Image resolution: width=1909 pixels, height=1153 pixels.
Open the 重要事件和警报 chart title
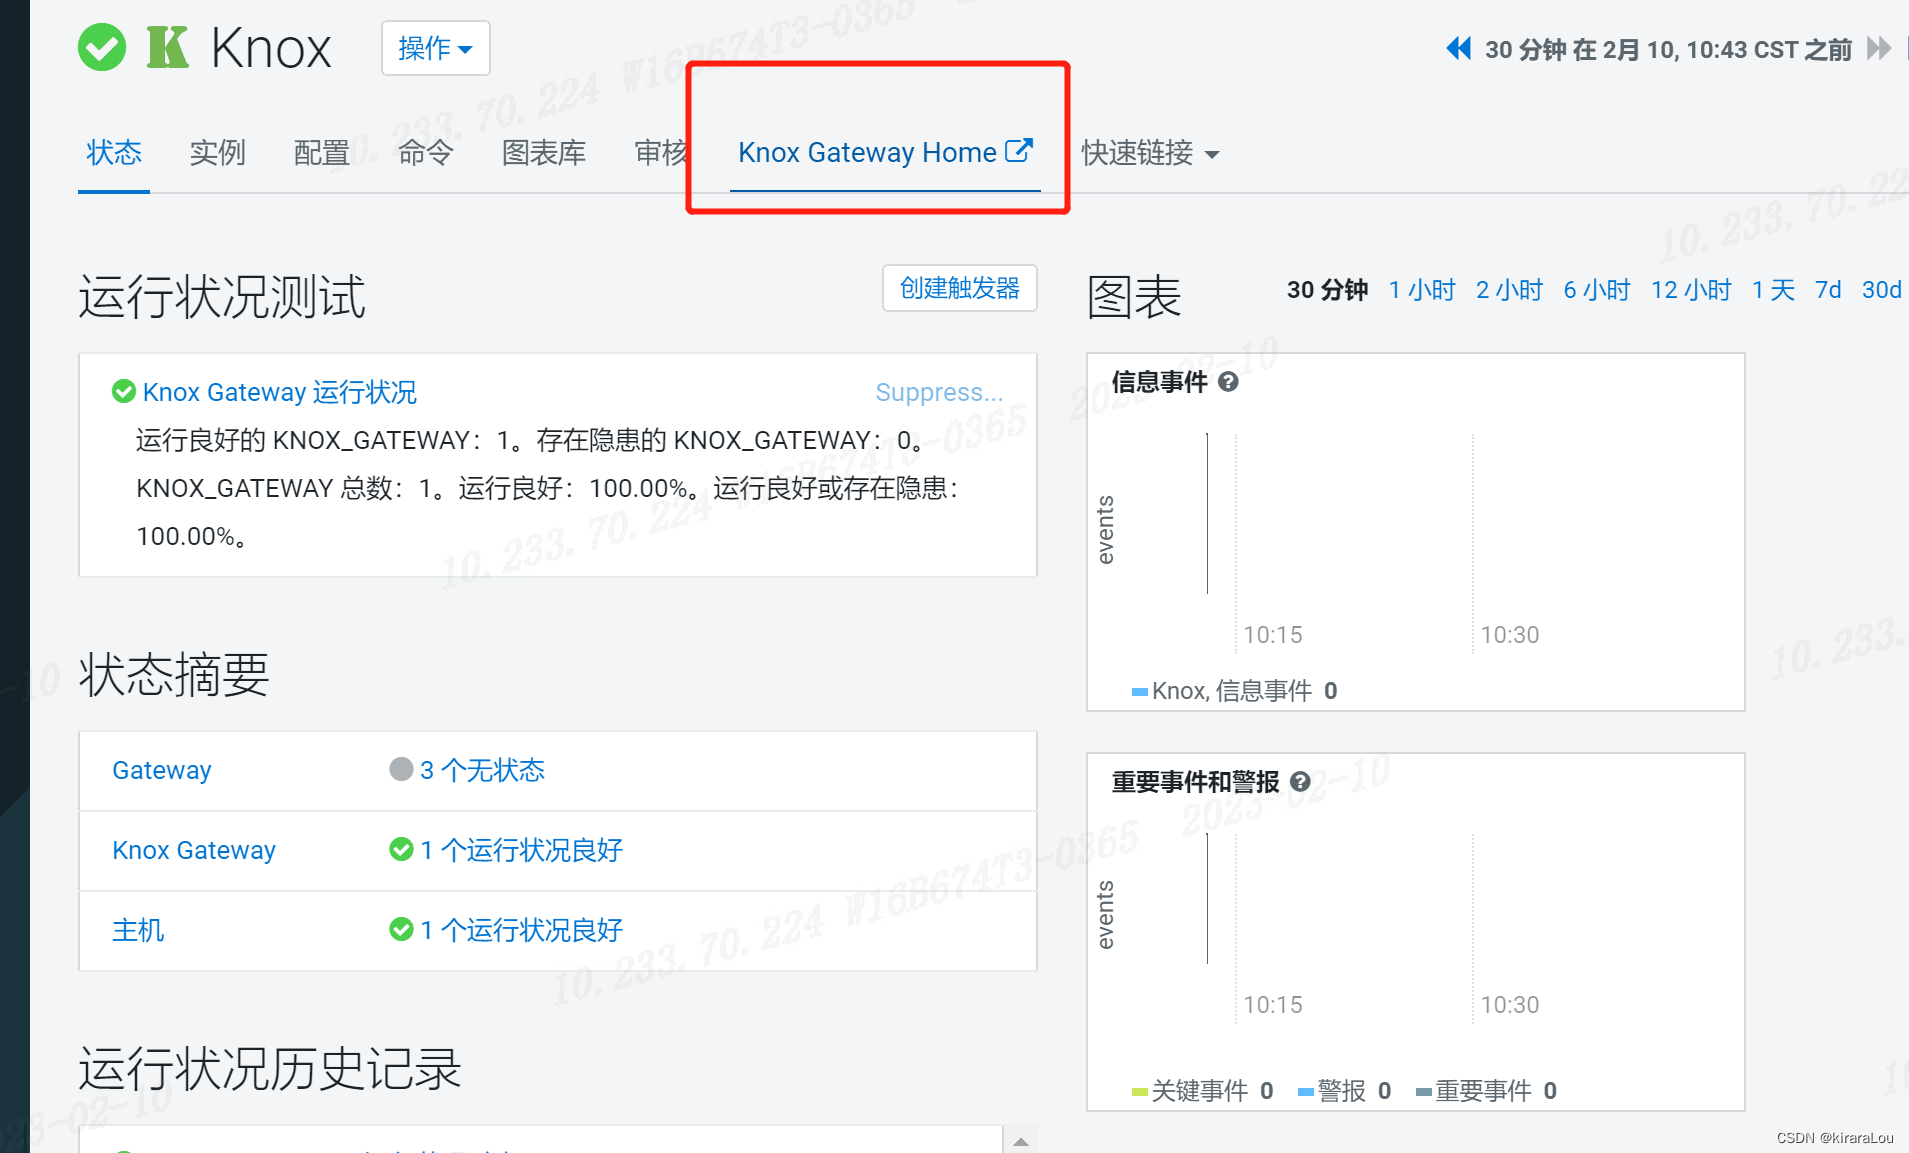[1196, 782]
